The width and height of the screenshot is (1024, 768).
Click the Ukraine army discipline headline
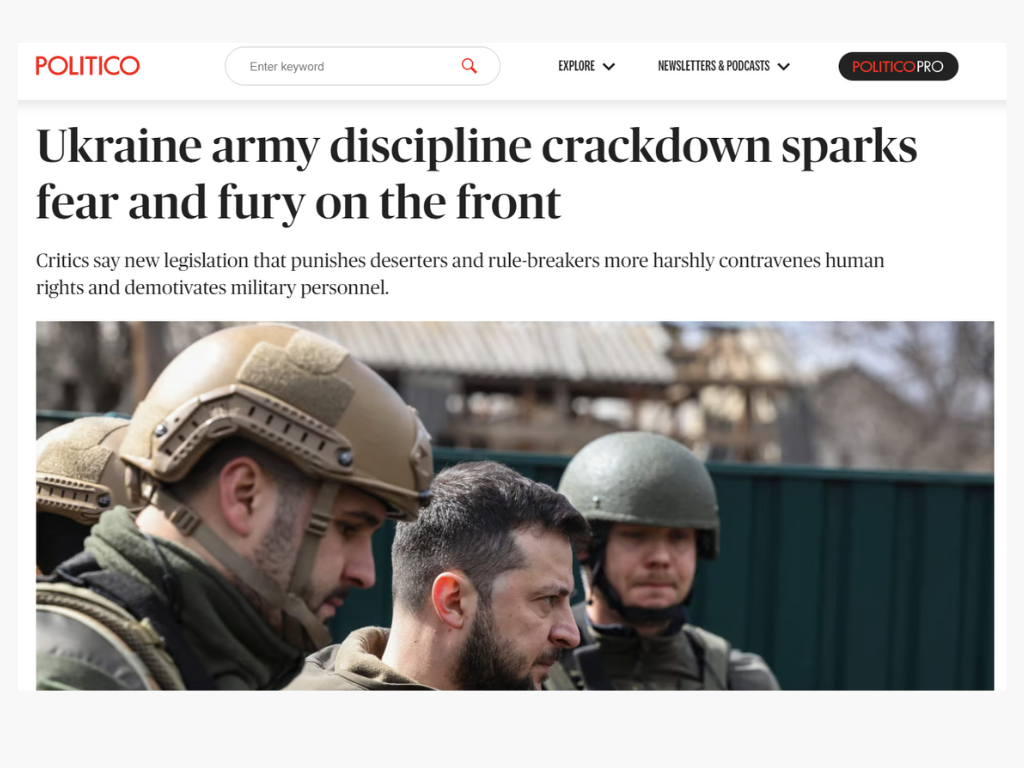pyautogui.click(x=477, y=174)
